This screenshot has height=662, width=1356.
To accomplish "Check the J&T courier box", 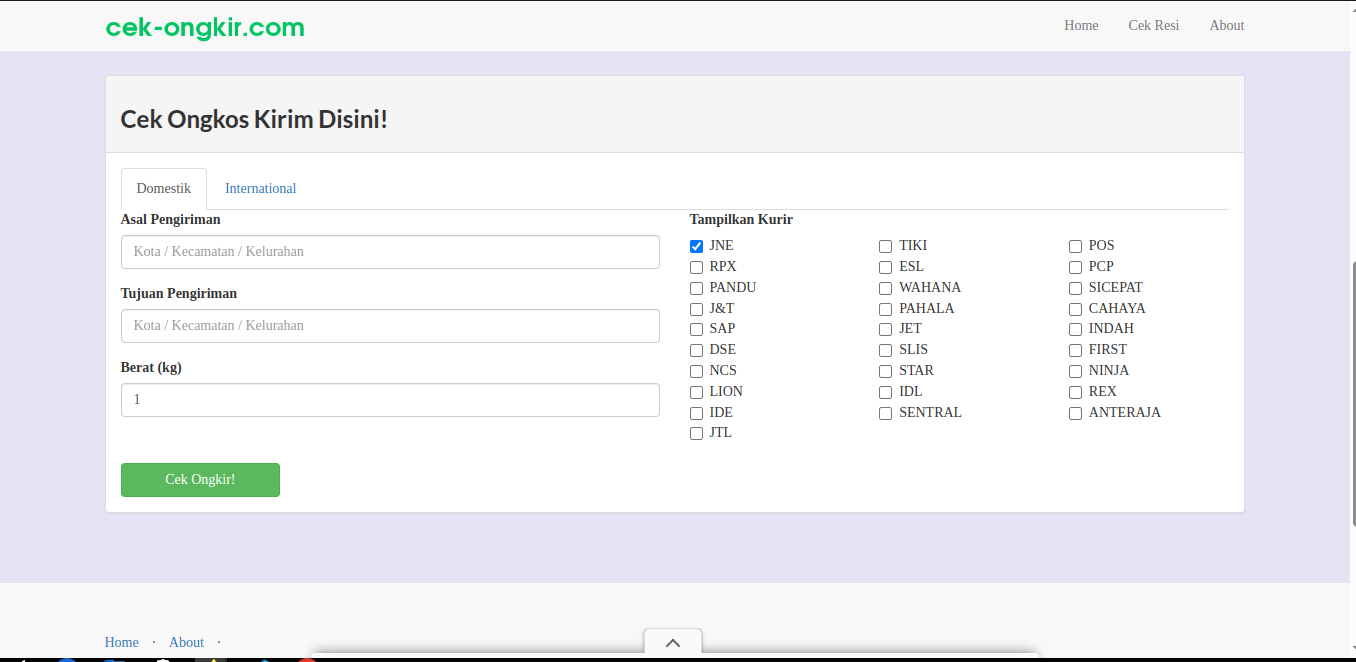I will pos(697,309).
